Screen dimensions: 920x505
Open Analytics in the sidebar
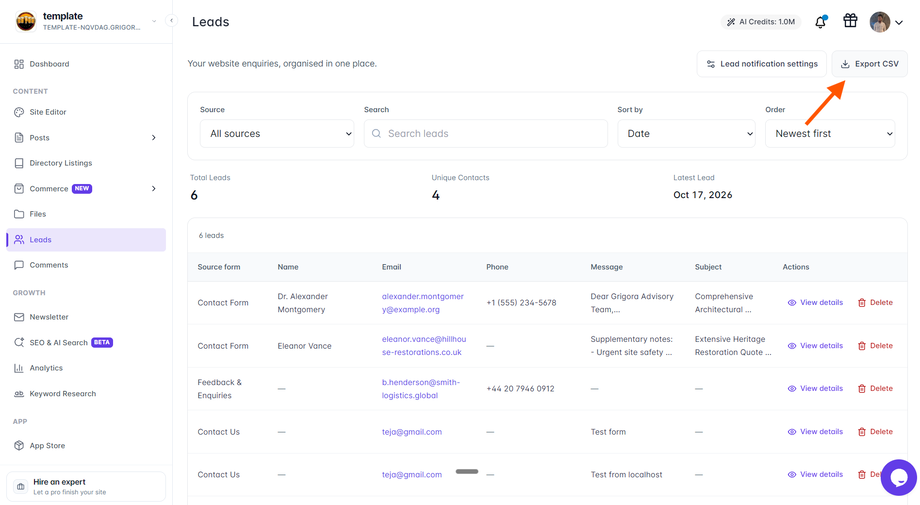coord(86,368)
